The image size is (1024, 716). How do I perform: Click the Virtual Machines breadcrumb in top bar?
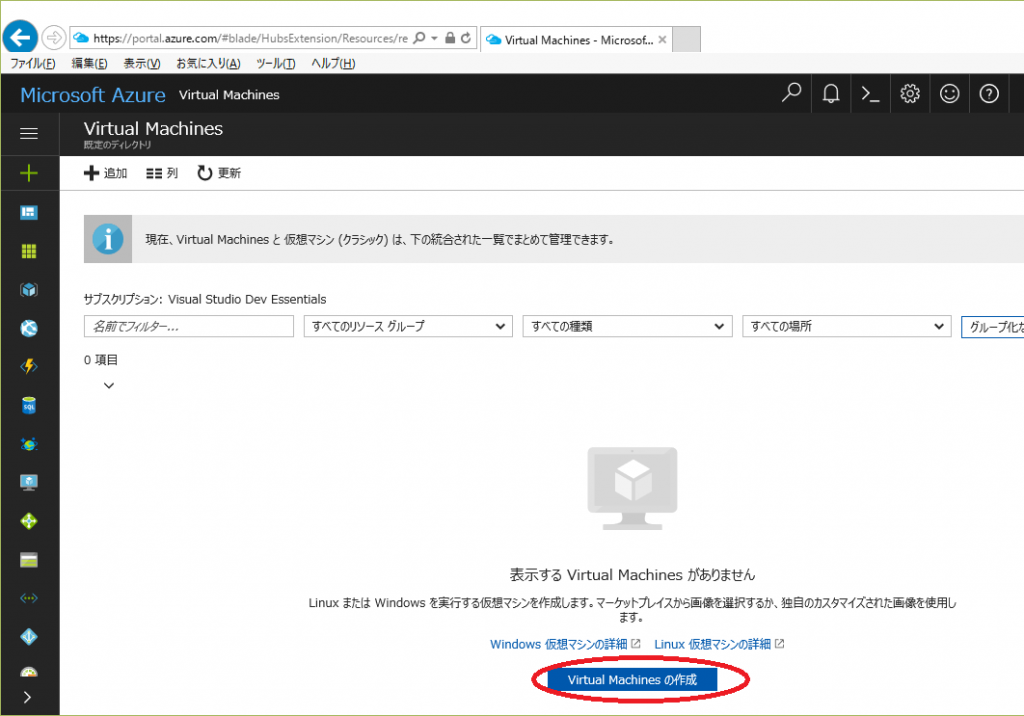point(229,95)
